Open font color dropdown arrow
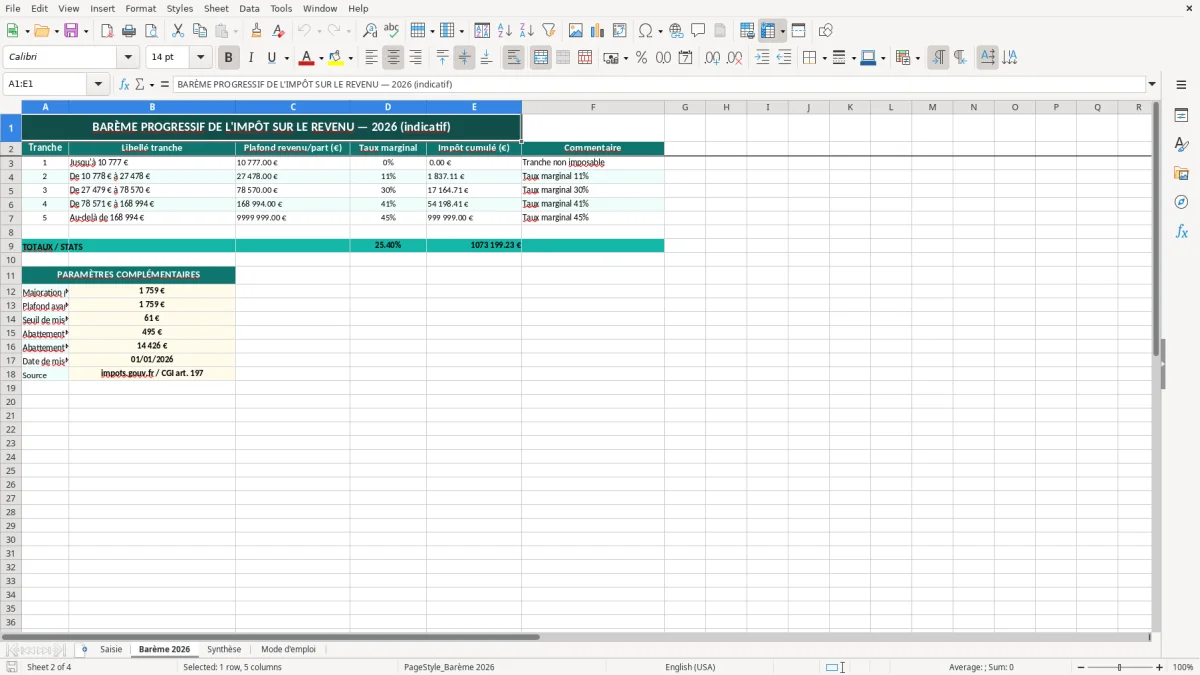 (x=320, y=58)
